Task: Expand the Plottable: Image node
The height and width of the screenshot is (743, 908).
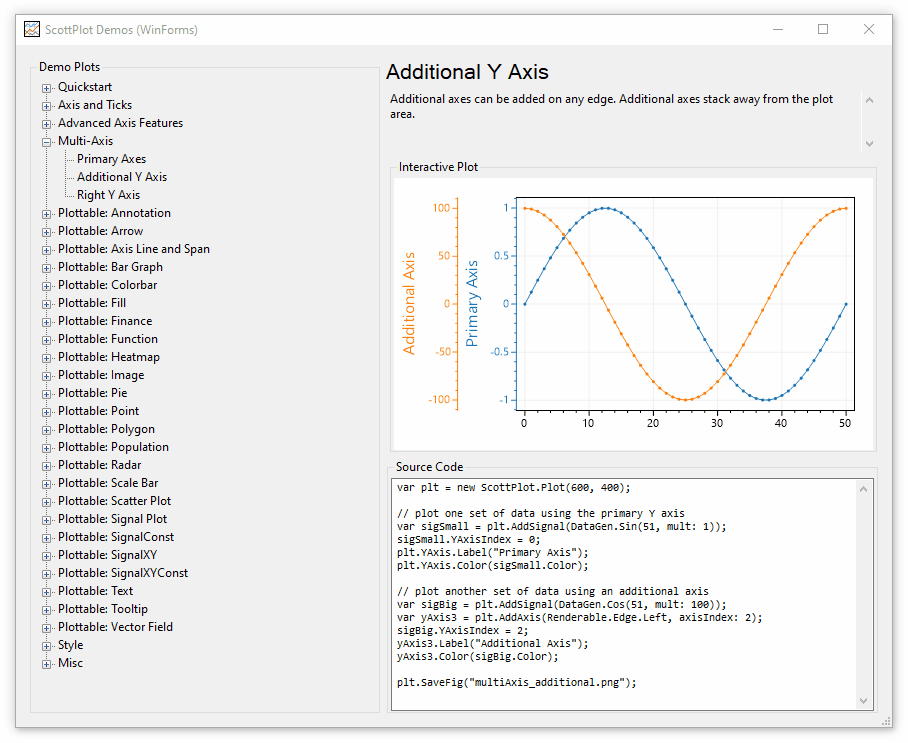Action: (46, 376)
